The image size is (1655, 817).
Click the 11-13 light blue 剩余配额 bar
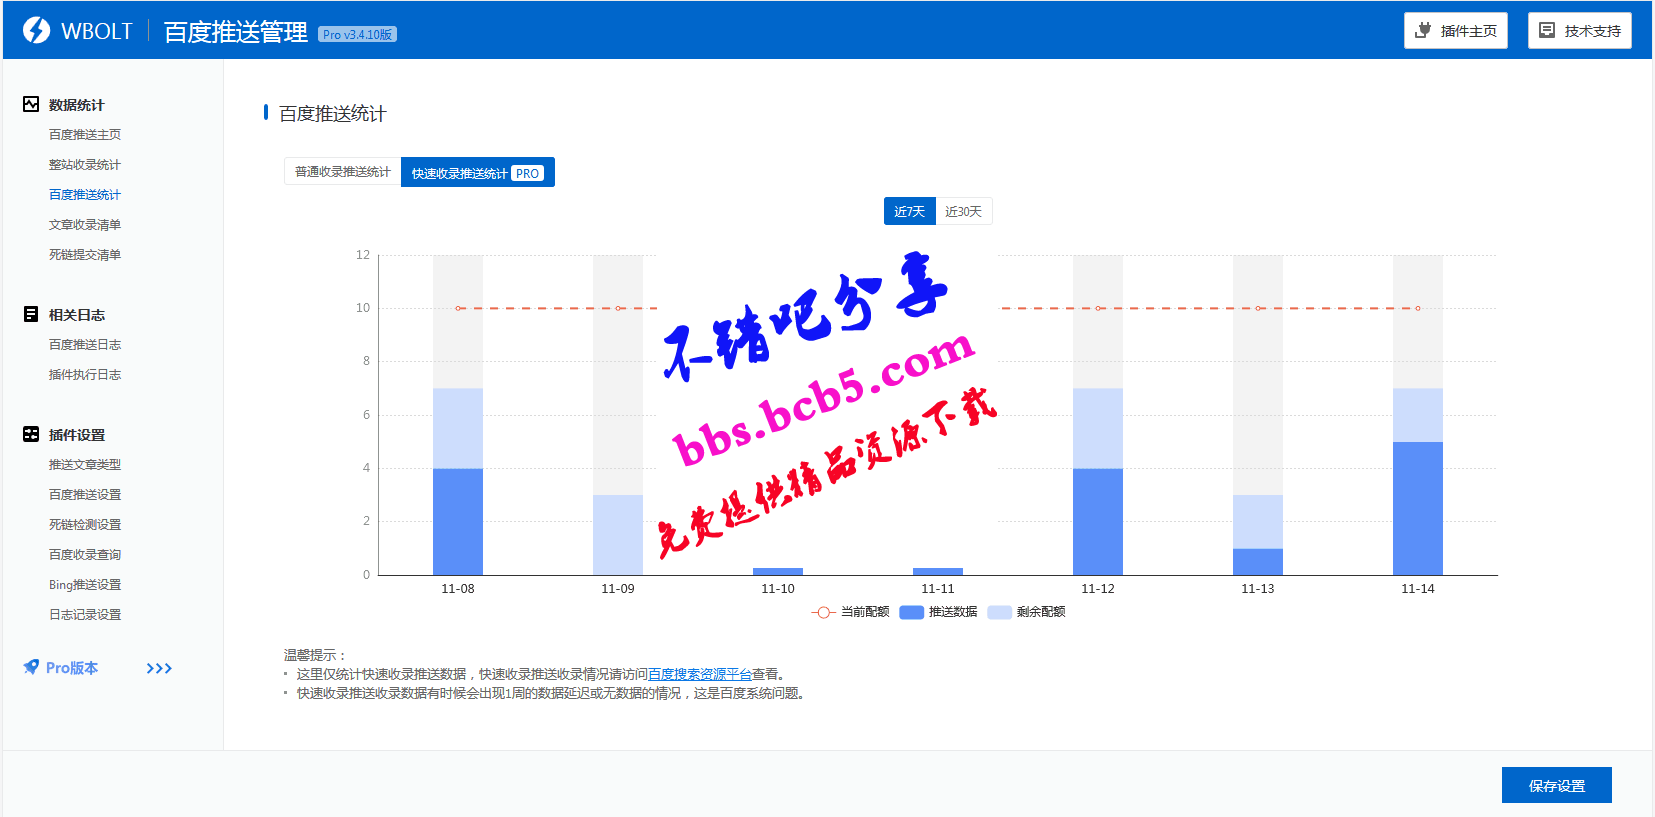(1258, 521)
